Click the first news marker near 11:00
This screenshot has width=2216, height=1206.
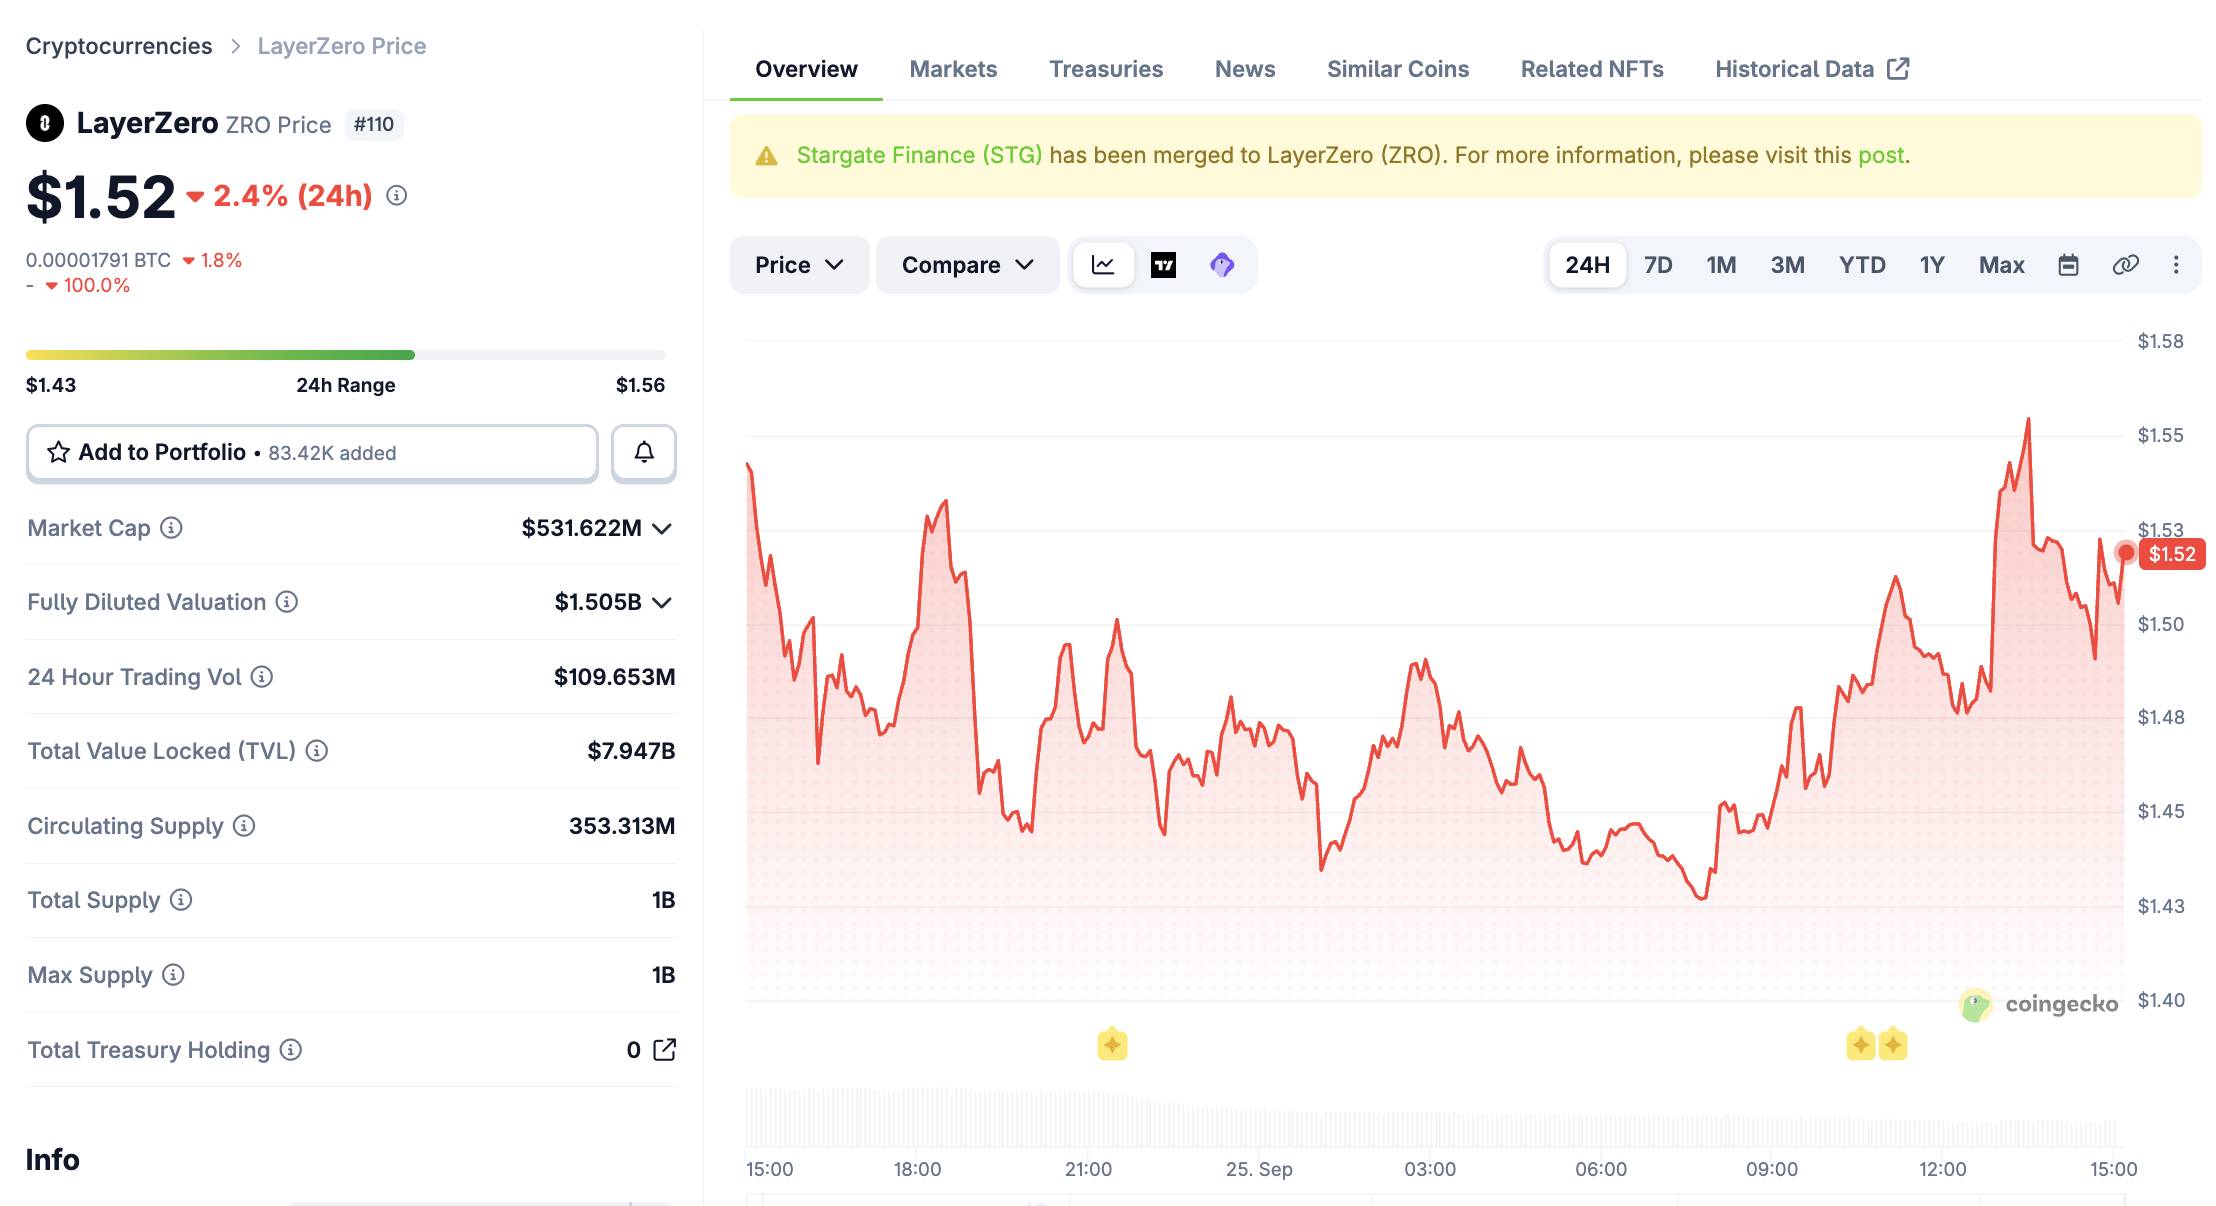pyautogui.click(x=1860, y=1045)
